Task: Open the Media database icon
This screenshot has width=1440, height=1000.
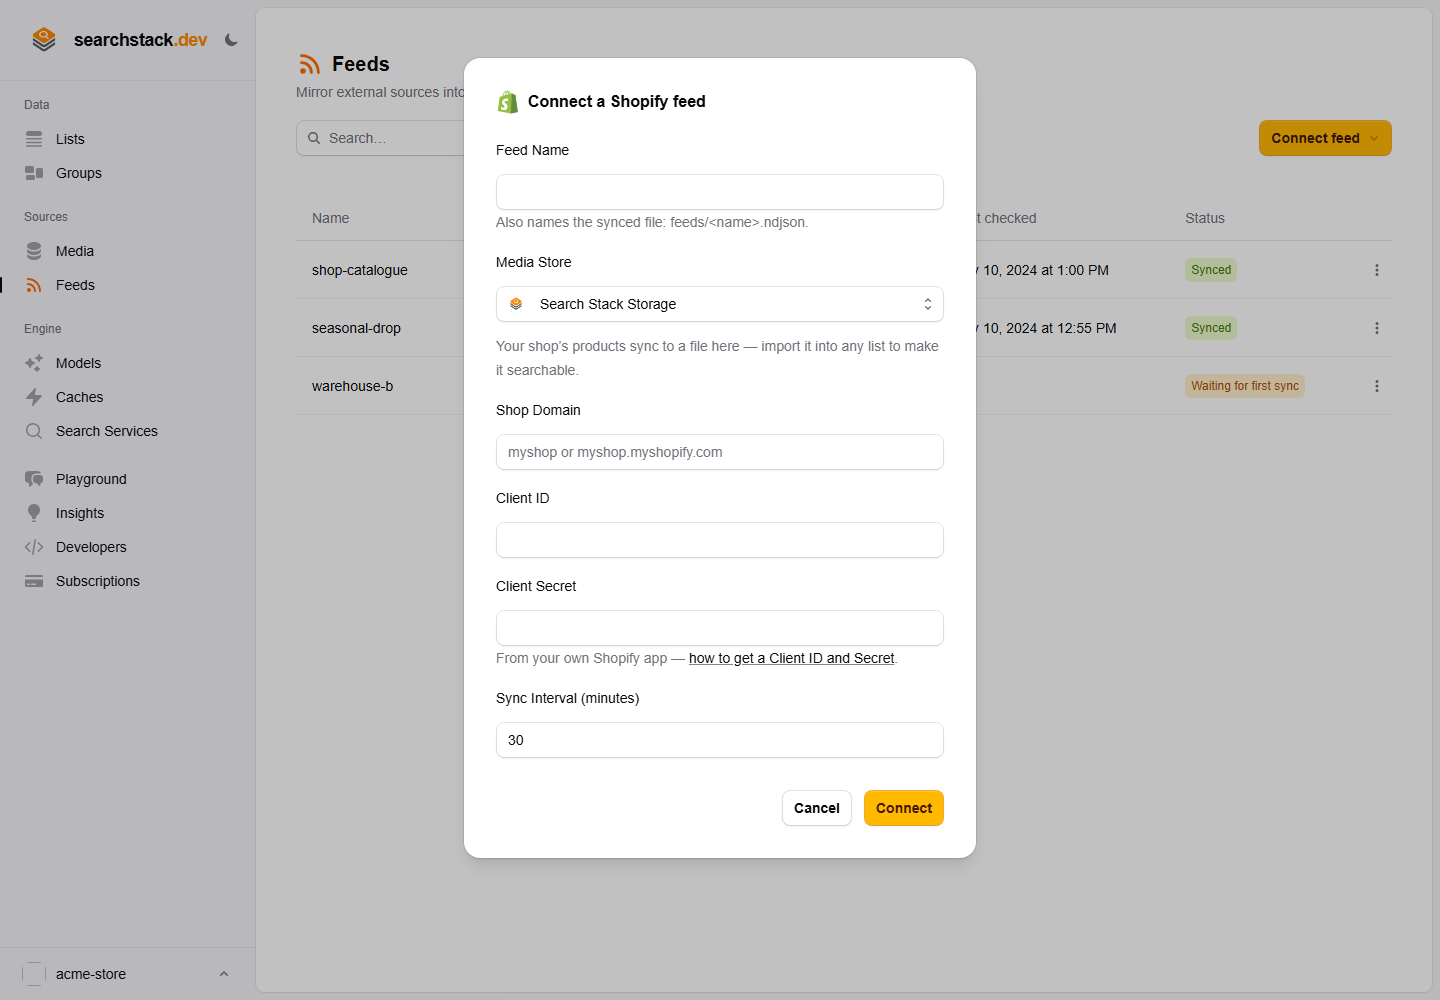Action: pos(34,251)
